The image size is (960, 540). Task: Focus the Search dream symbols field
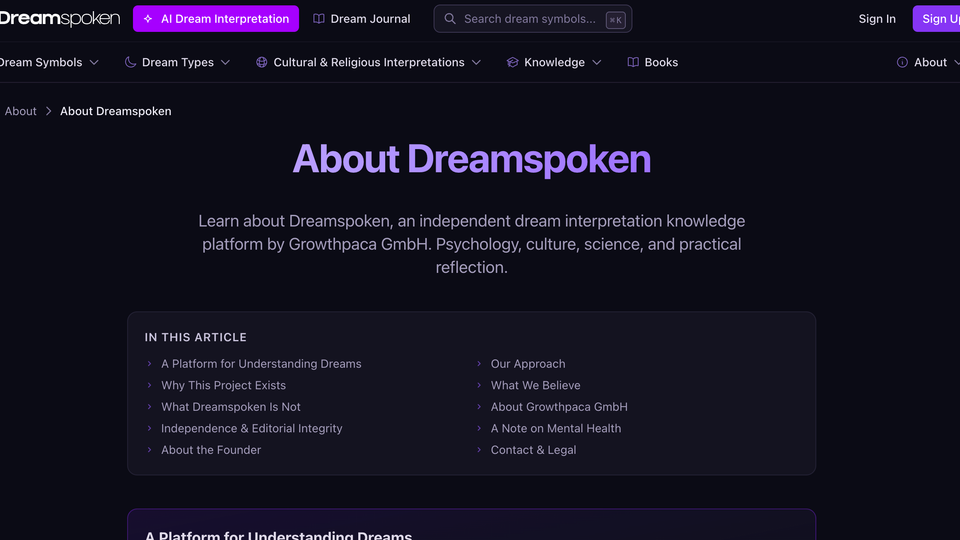point(530,19)
